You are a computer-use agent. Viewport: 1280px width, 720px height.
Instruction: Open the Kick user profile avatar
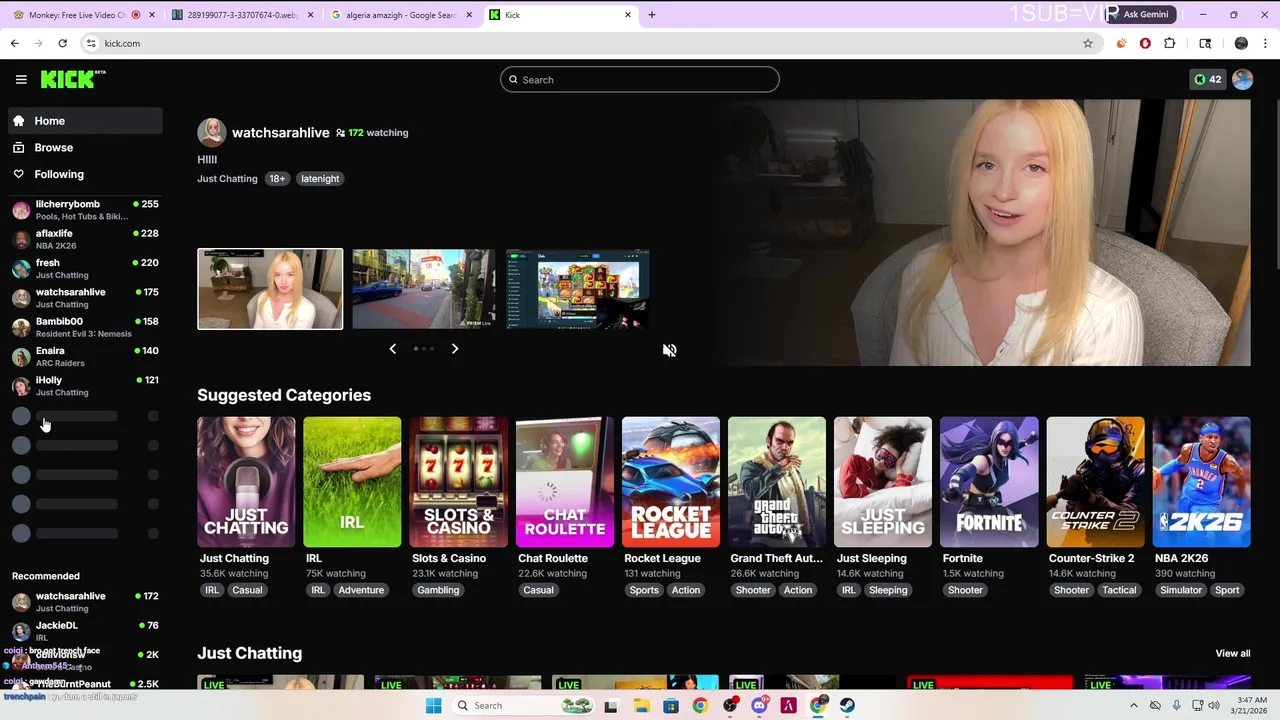pyautogui.click(x=1242, y=80)
